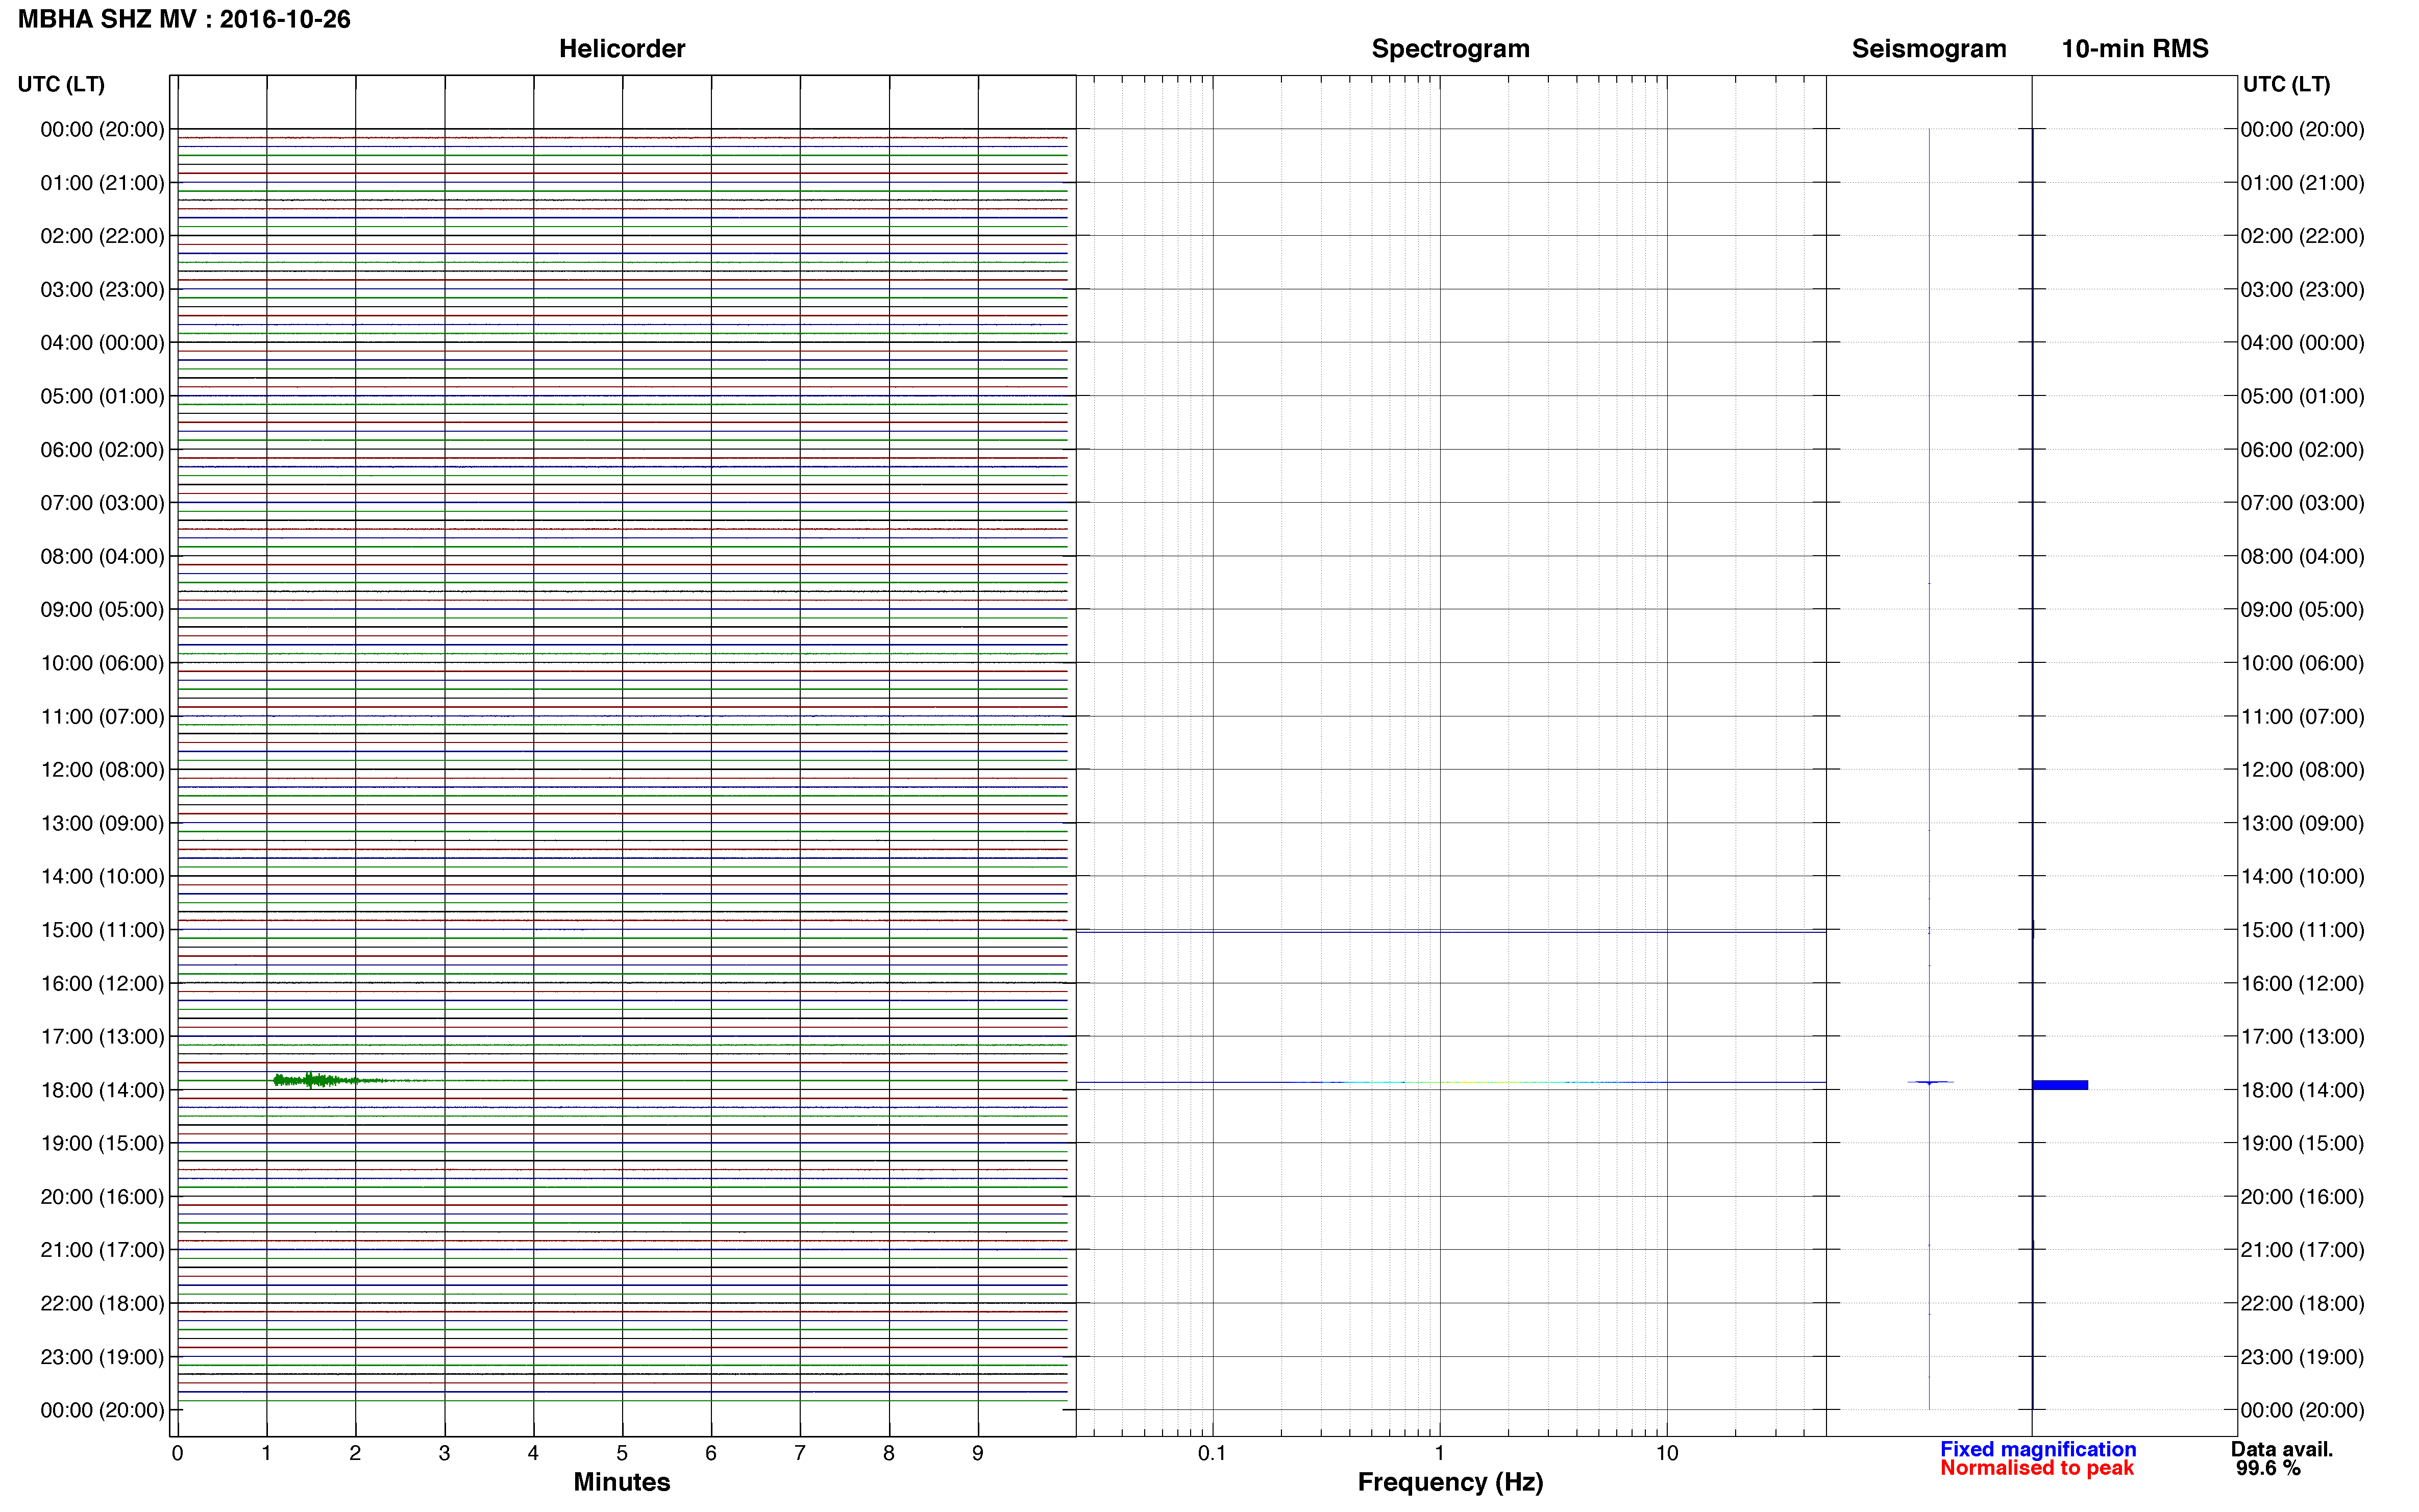Click left time label '18:00 (14:00)'

pyautogui.click(x=102, y=1090)
